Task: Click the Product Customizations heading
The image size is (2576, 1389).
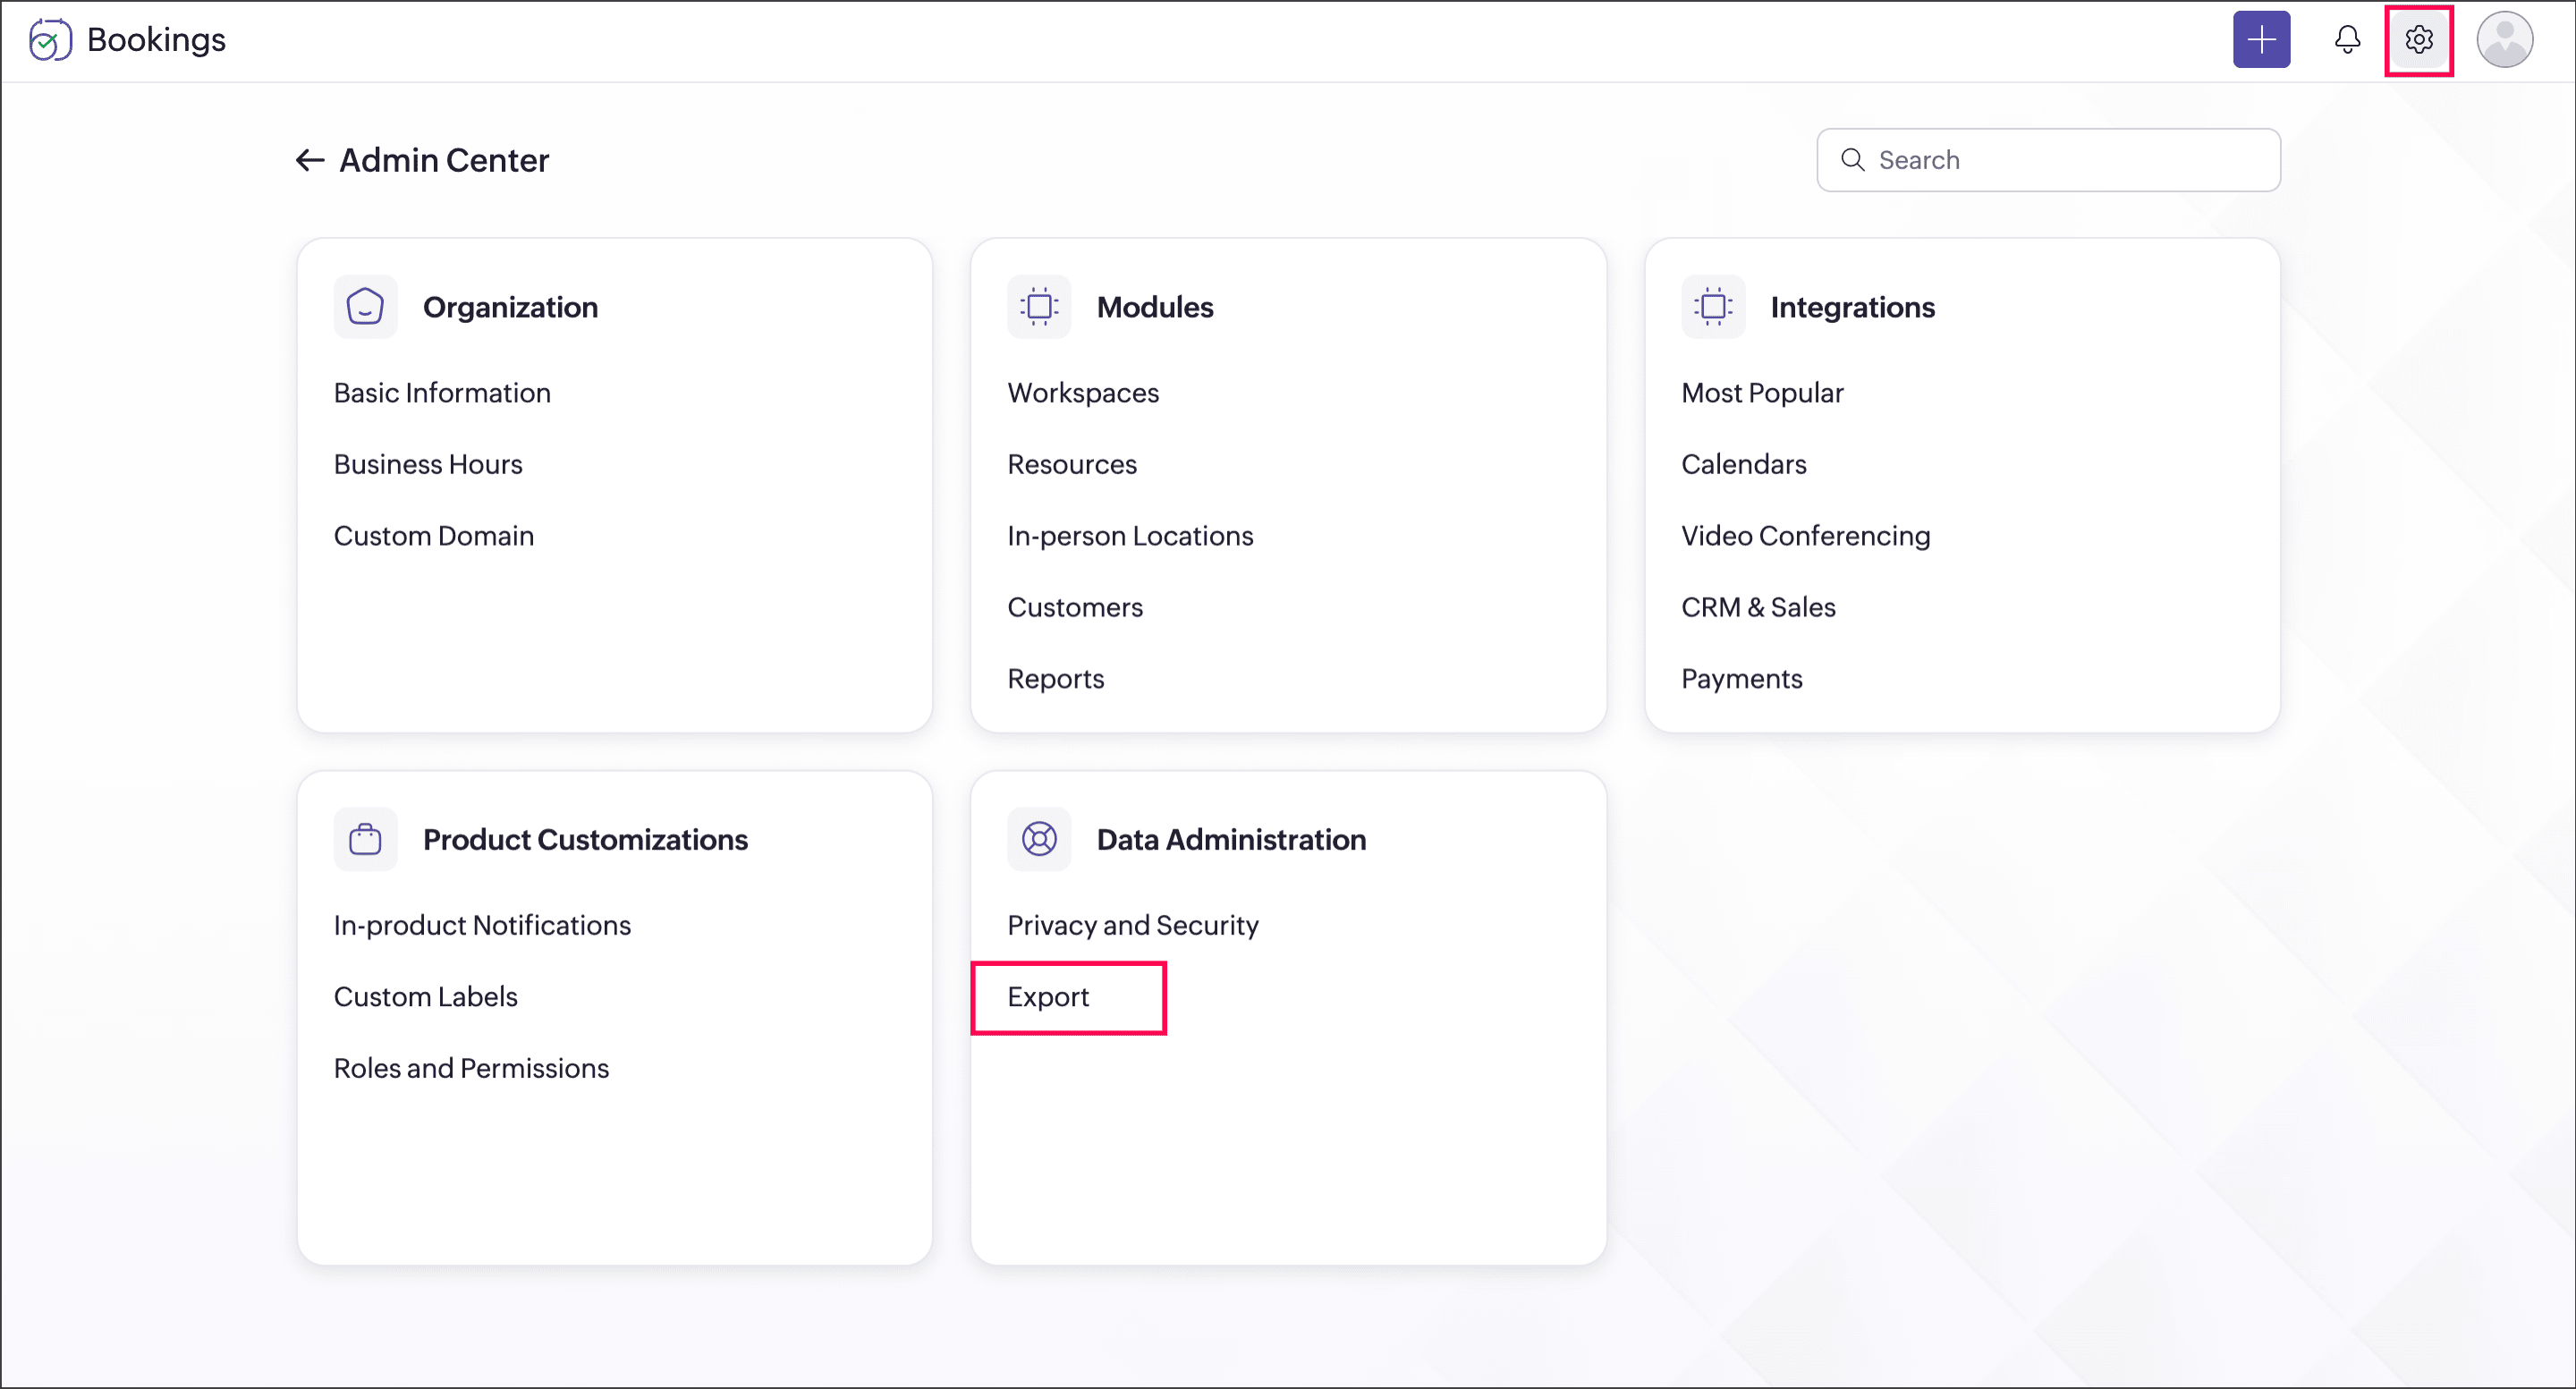Action: click(585, 839)
